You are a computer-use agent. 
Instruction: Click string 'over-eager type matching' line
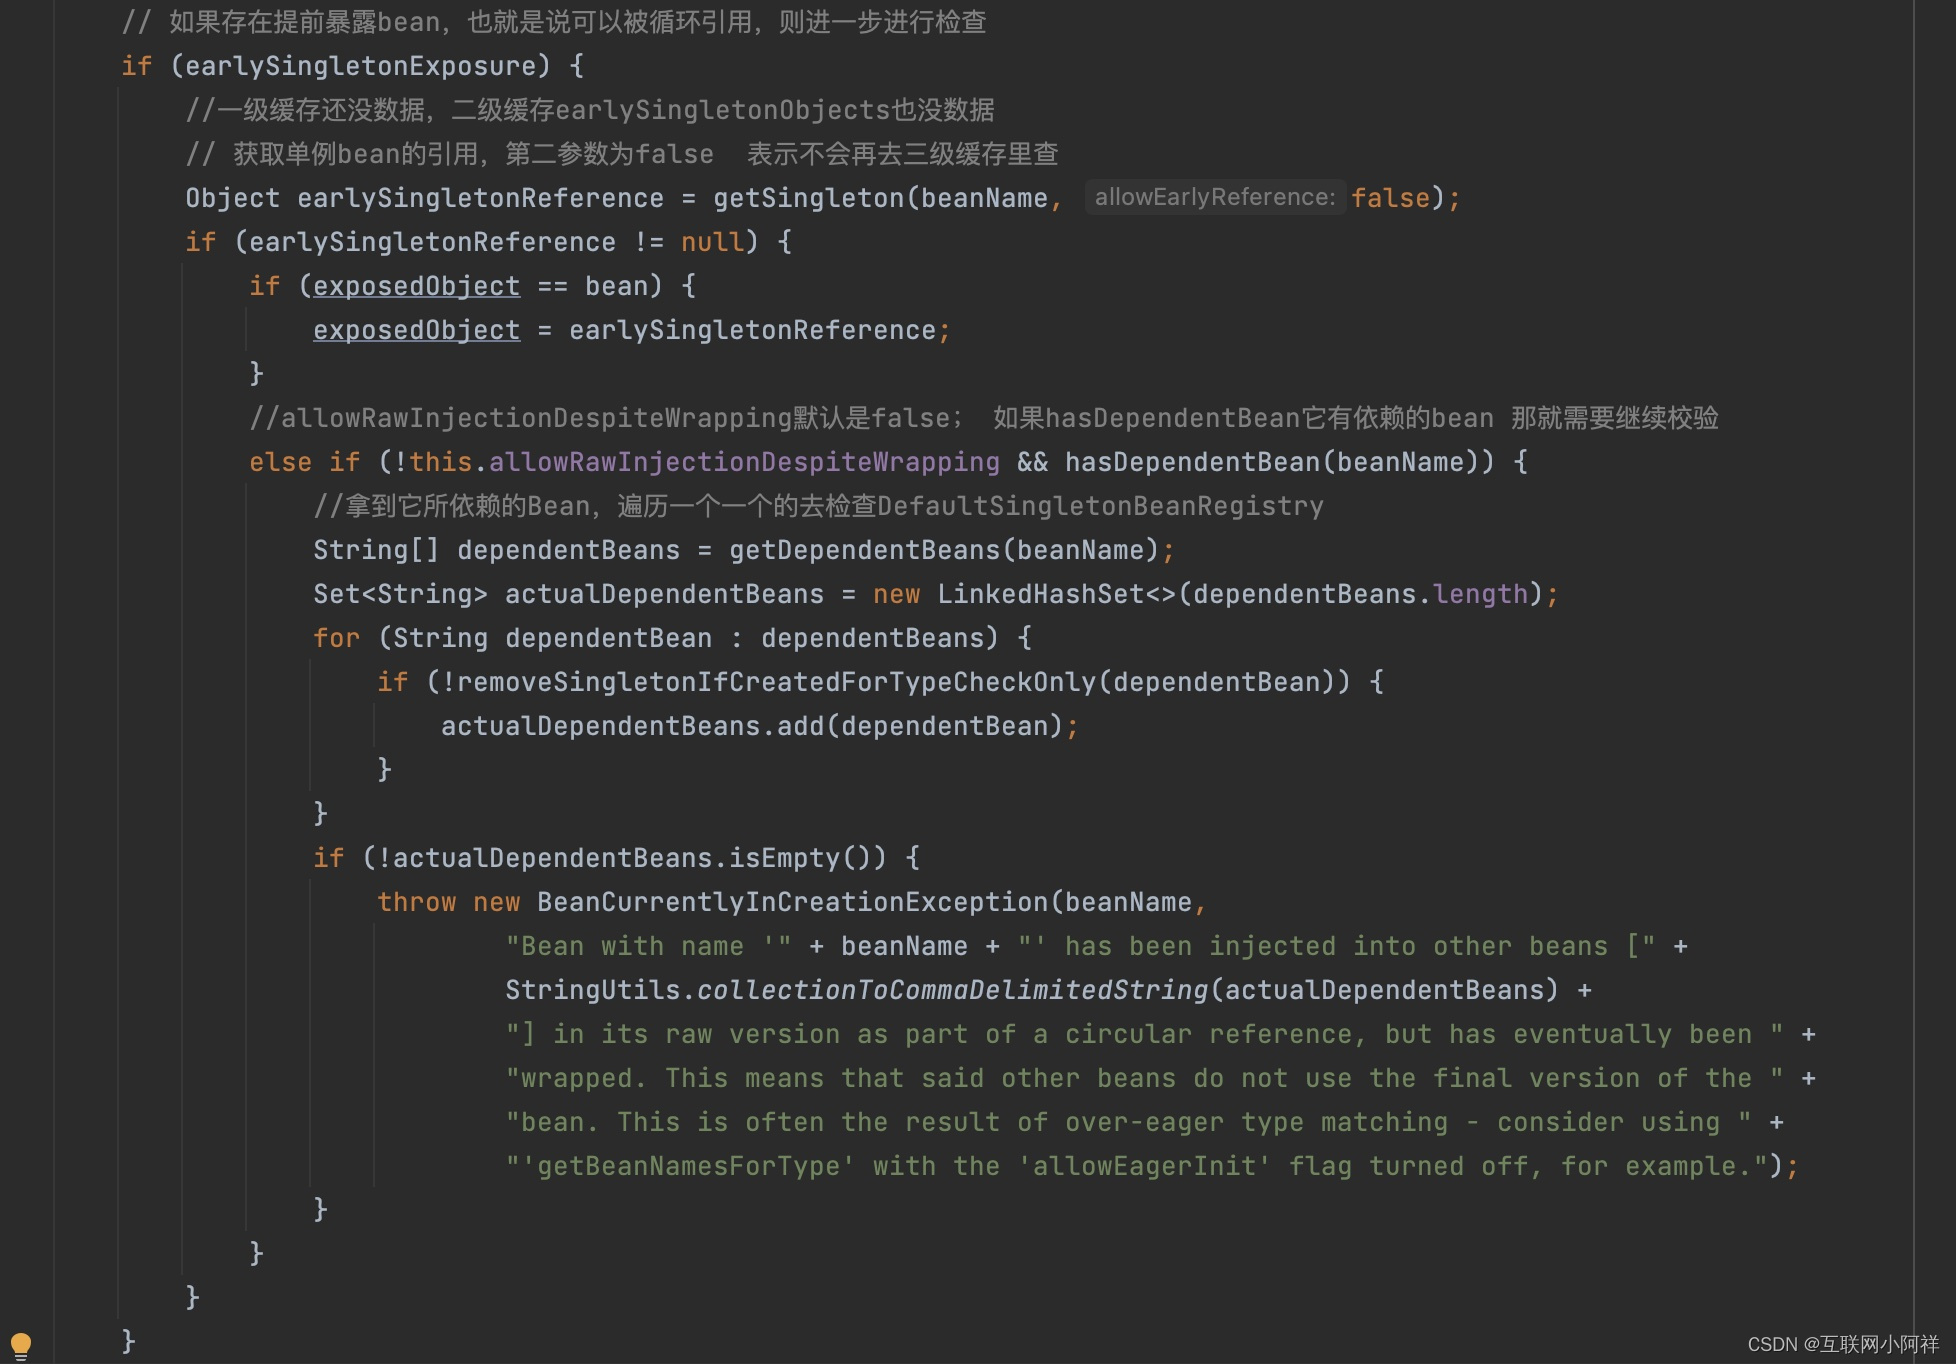click(x=1128, y=1122)
